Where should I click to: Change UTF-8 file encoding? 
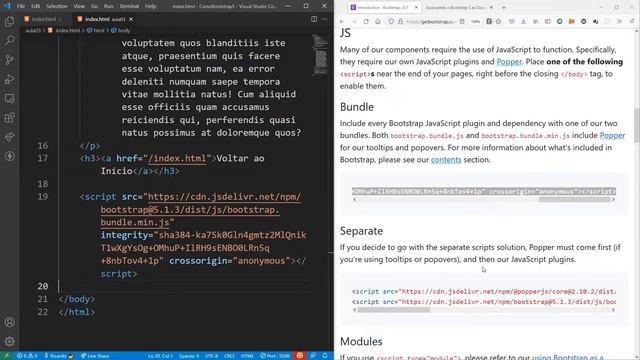tap(211, 356)
